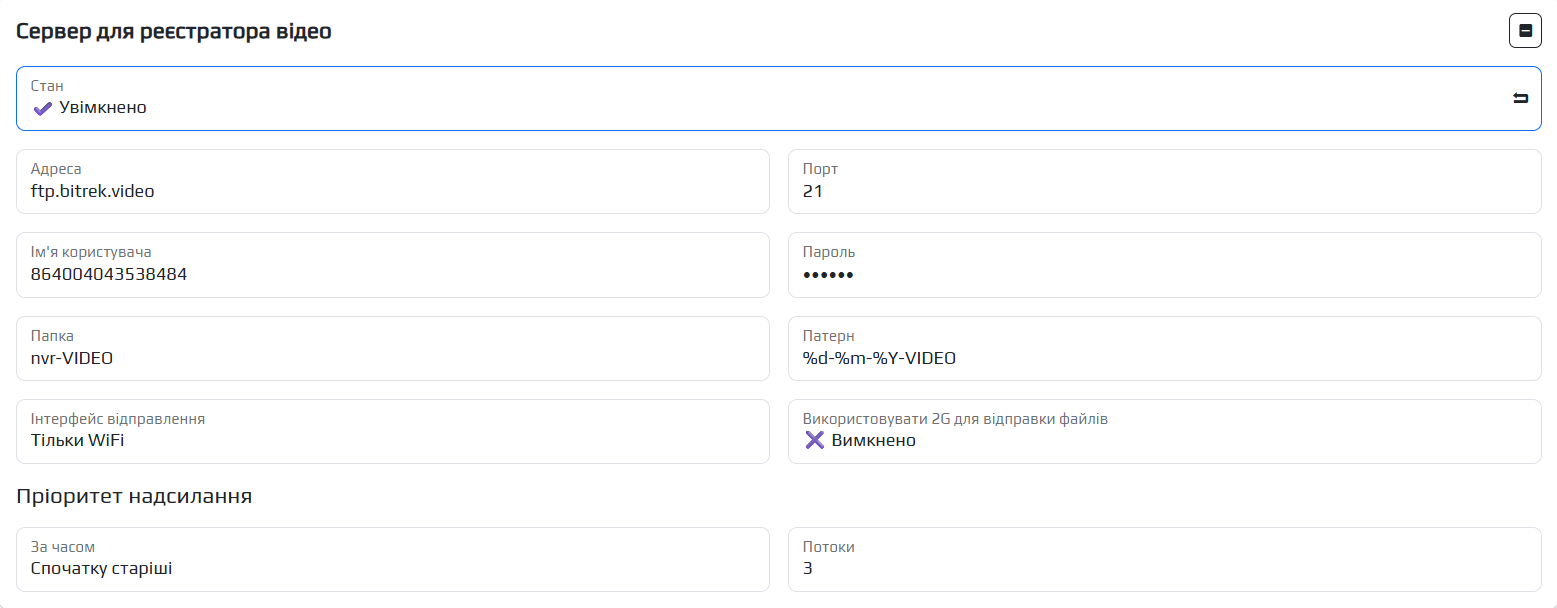Click the revert arrow icon in Стан
This screenshot has width=1557, height=608.
[x=1520, y=98]
